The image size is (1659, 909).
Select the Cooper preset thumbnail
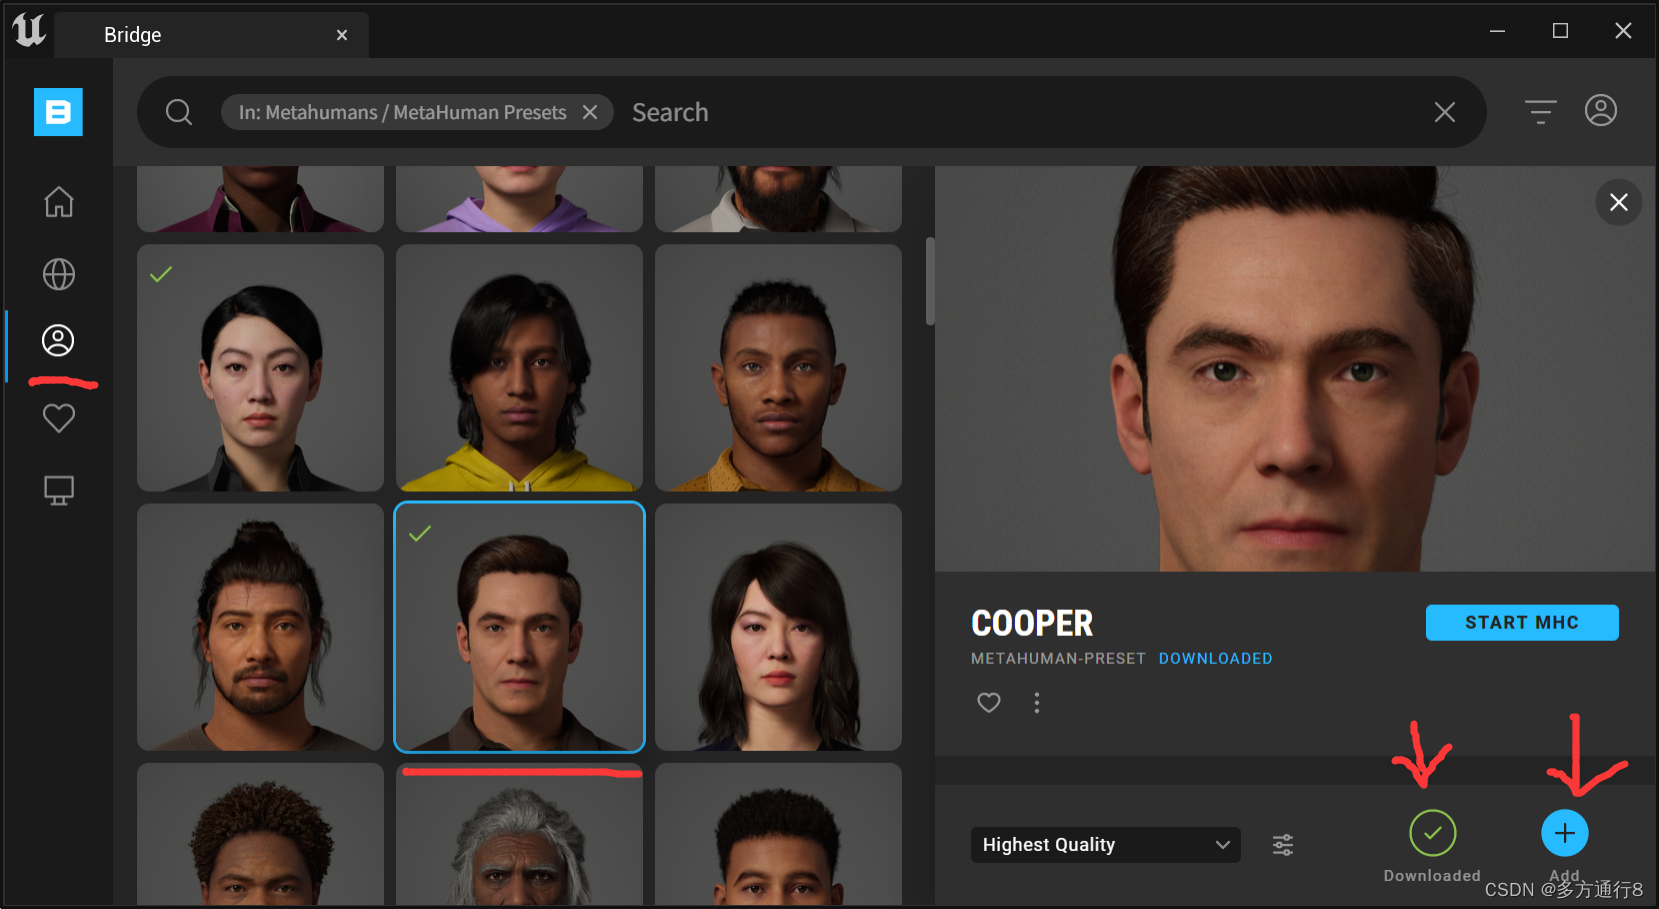(519, 627)
